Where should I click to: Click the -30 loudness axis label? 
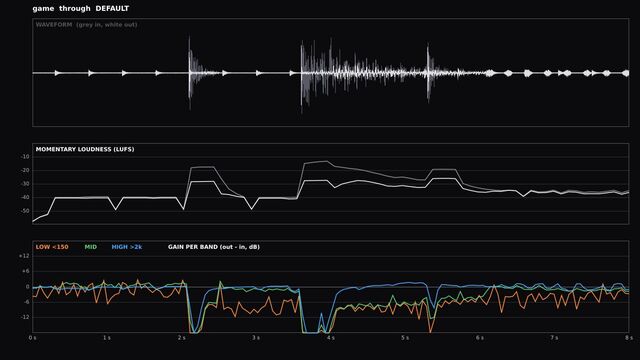pos(25,184)
